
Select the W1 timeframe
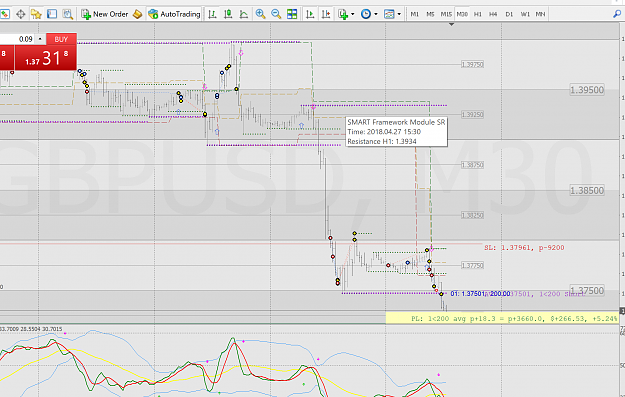525,14
